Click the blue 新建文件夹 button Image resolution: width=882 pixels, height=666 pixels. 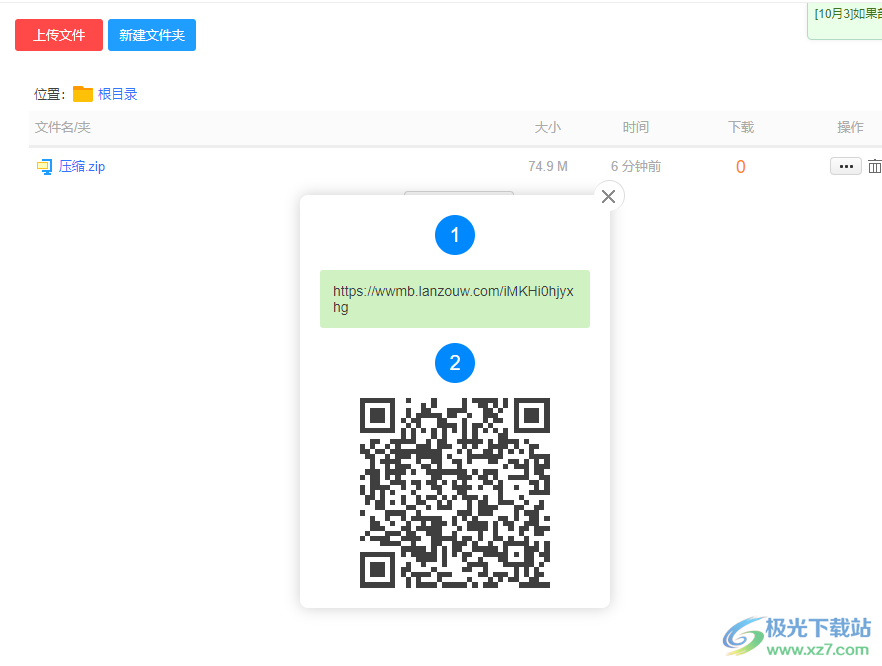pos(152,35)
